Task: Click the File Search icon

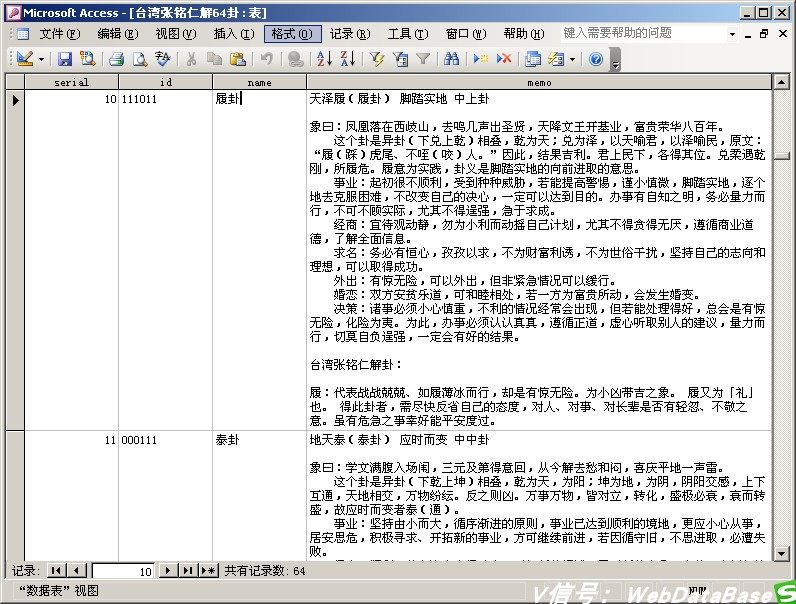Action: (87, 59)
